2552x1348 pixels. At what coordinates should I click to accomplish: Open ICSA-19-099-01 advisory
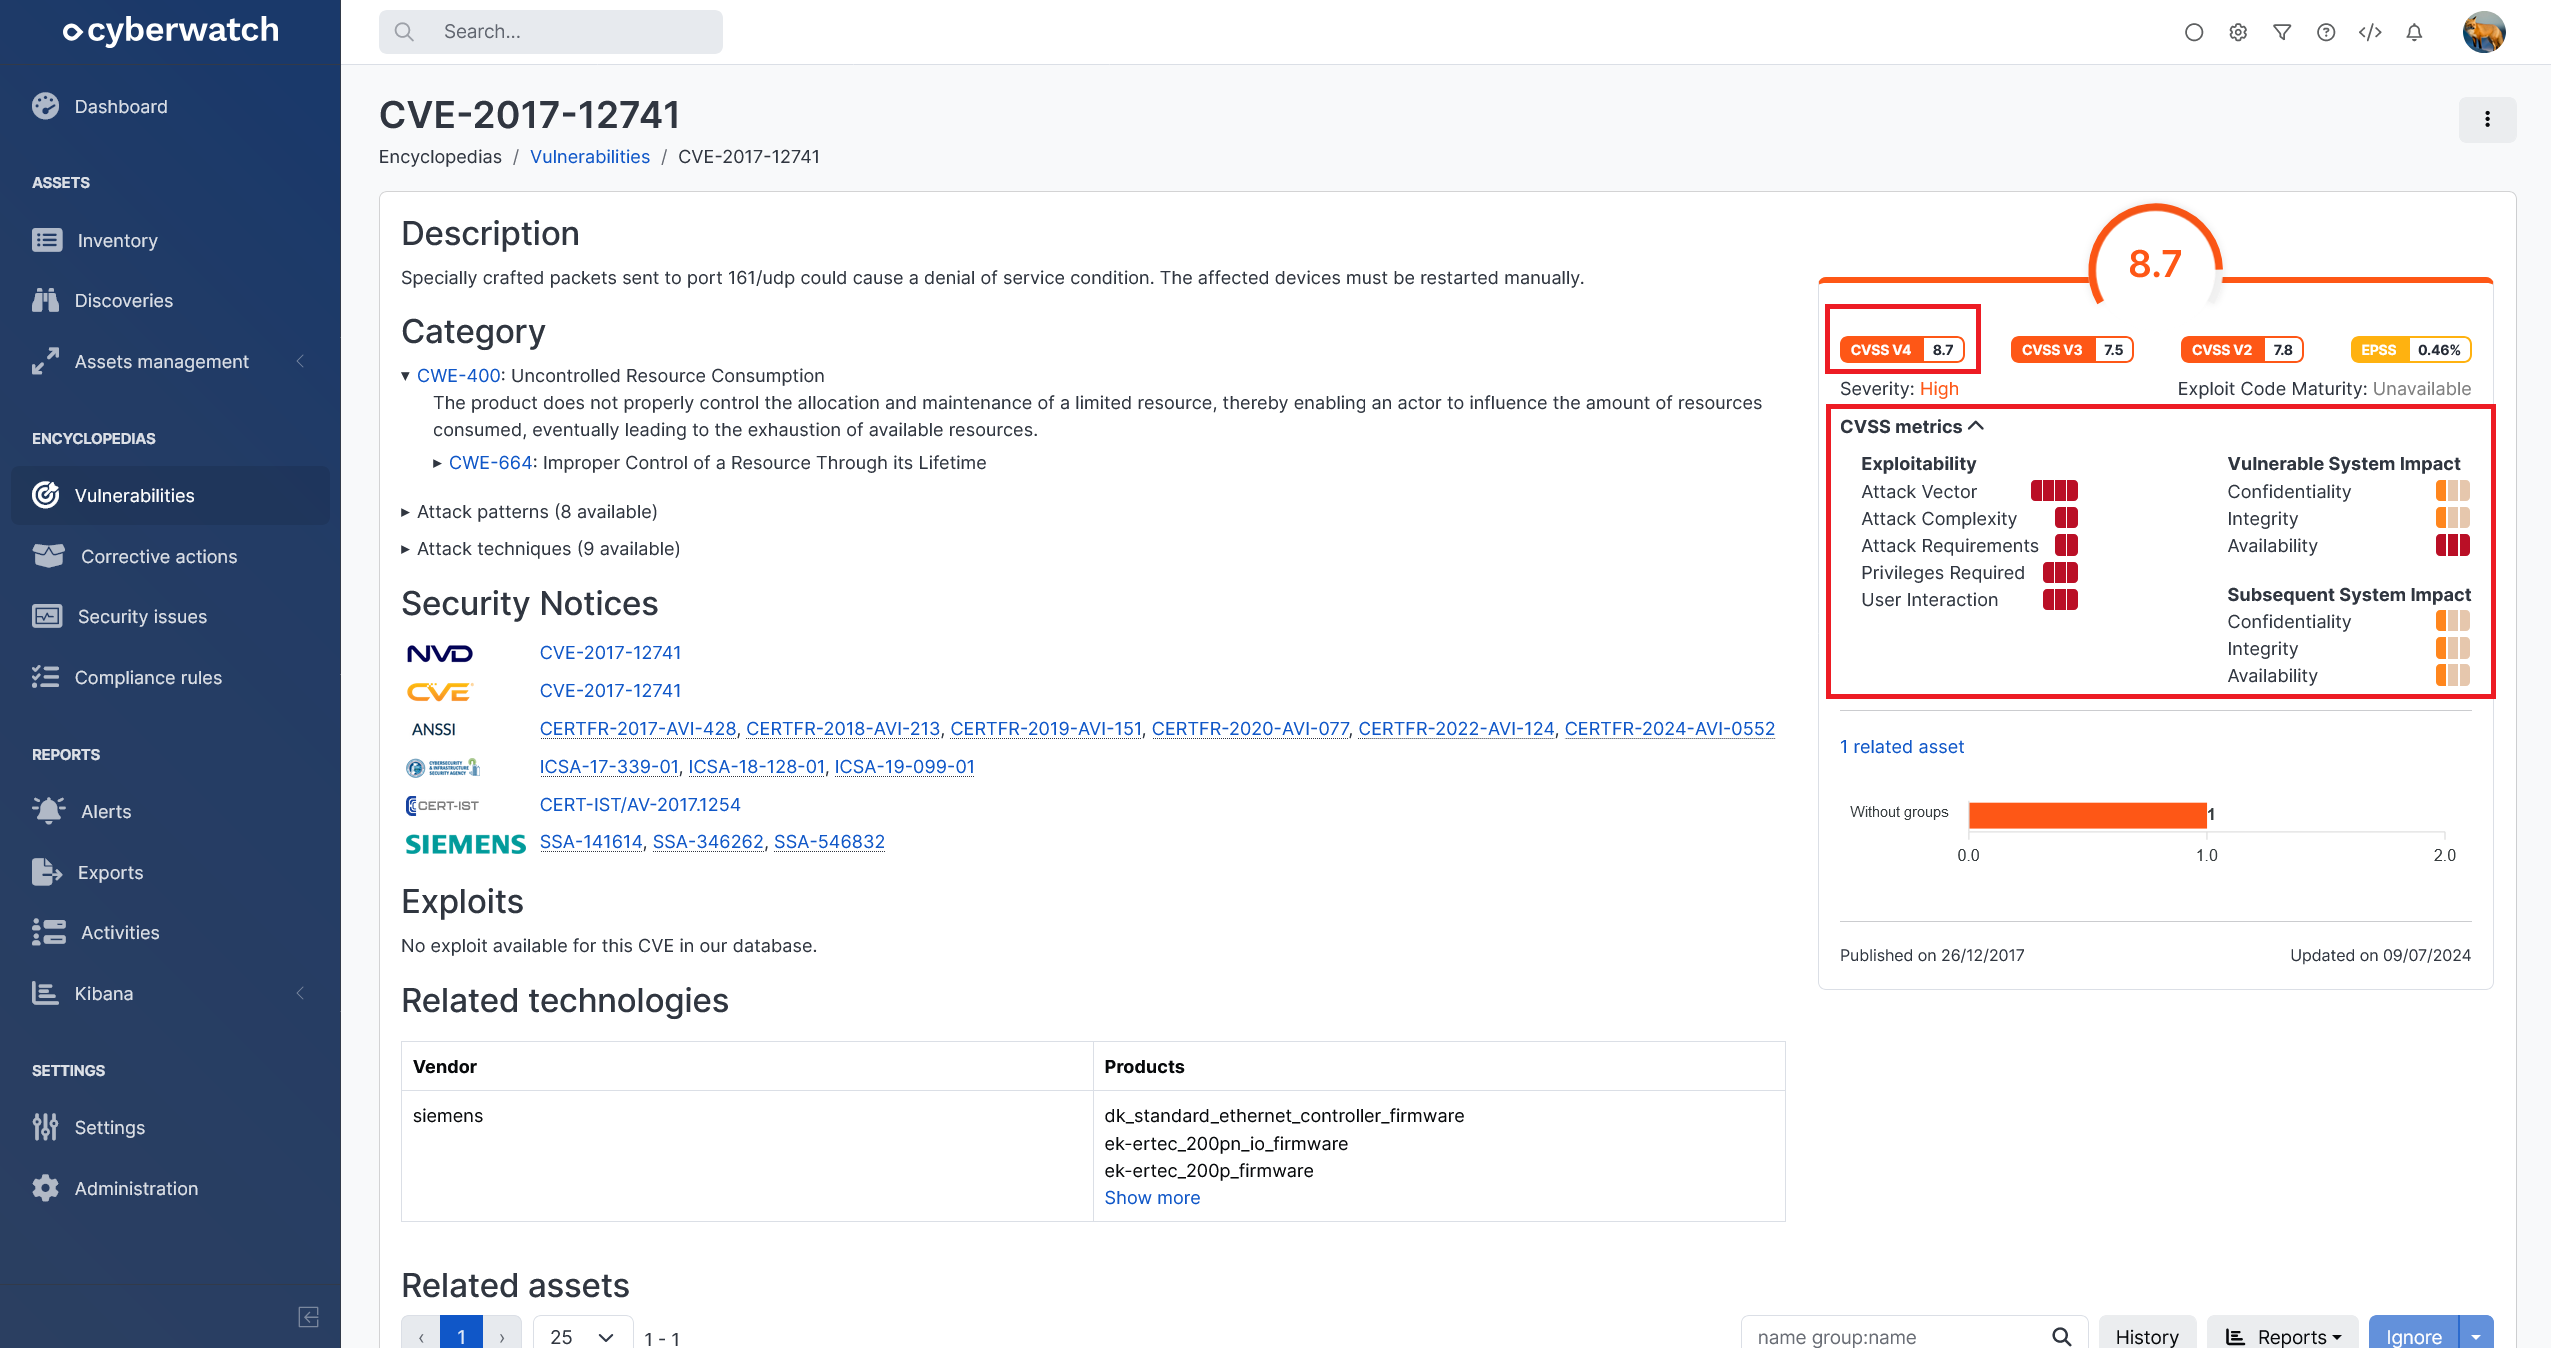click(x=905, y=767)
